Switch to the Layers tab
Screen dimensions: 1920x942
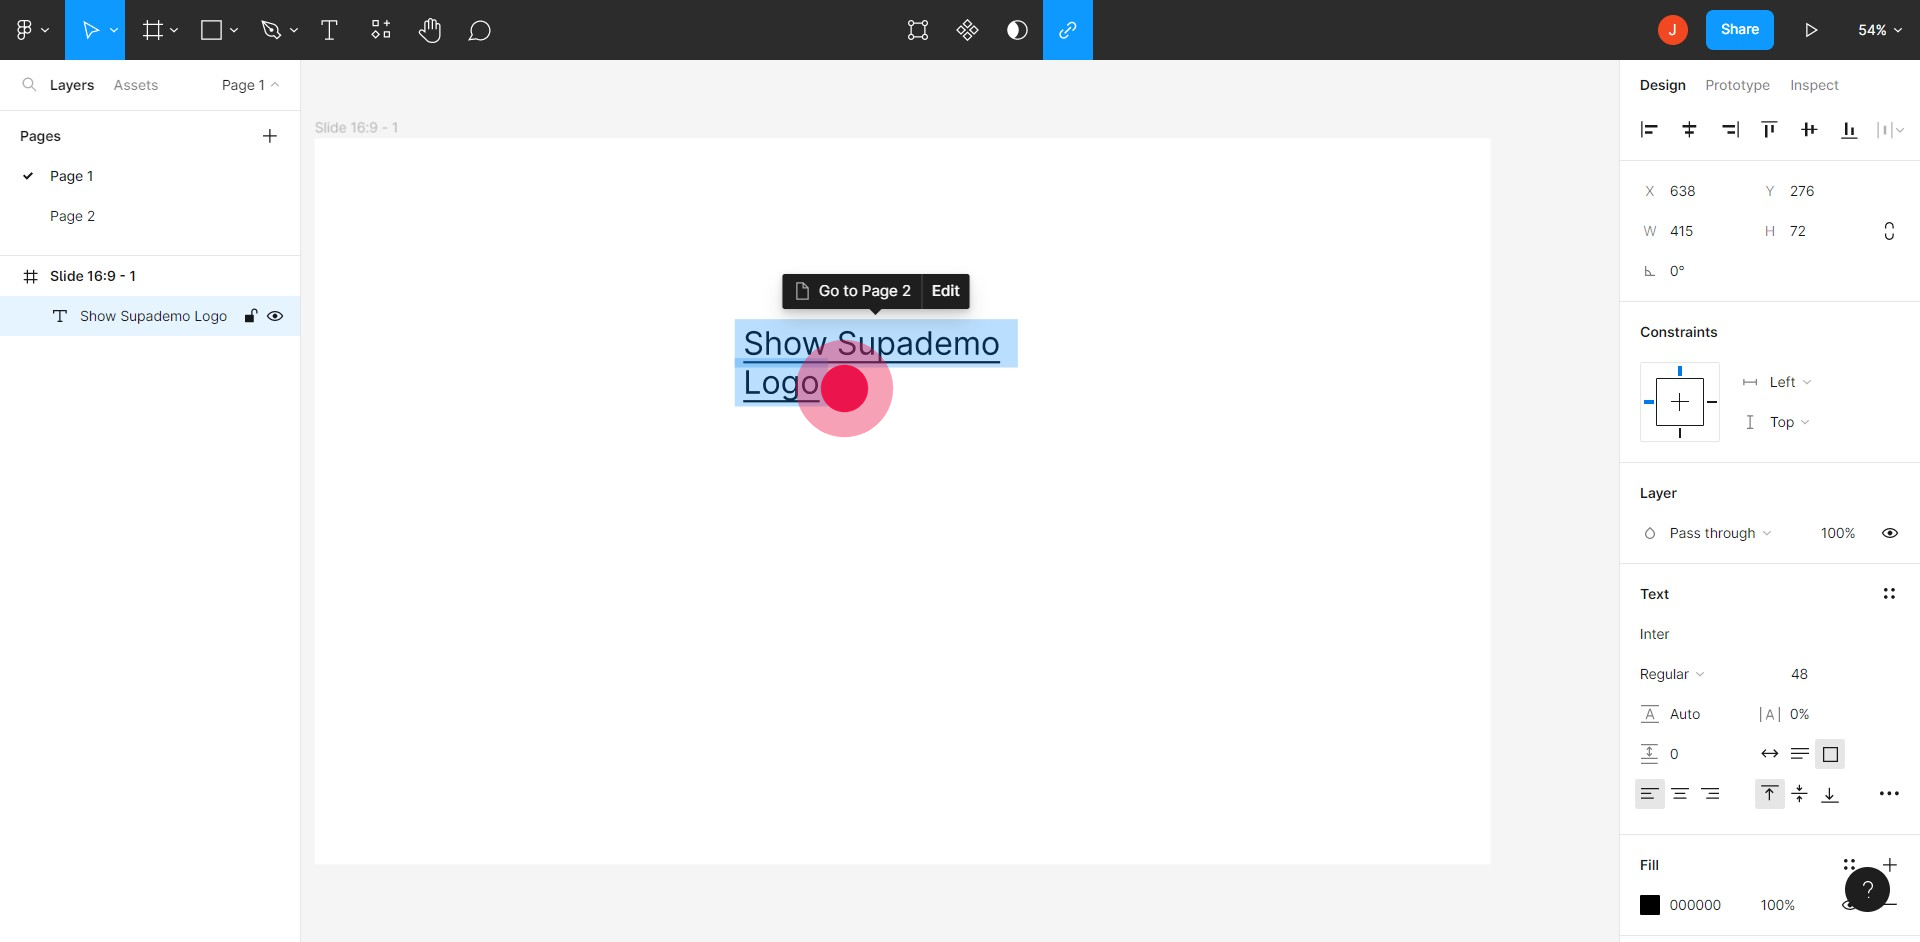pos(72,85)
